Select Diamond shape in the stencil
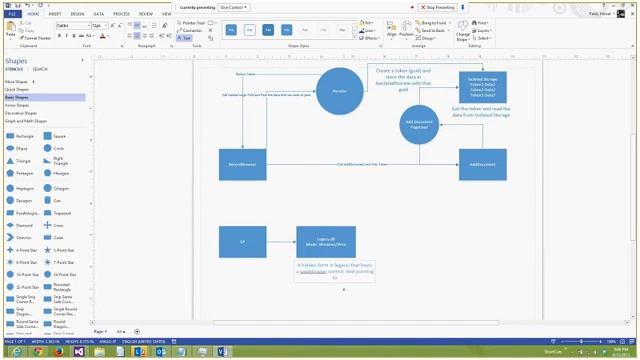 19,225
